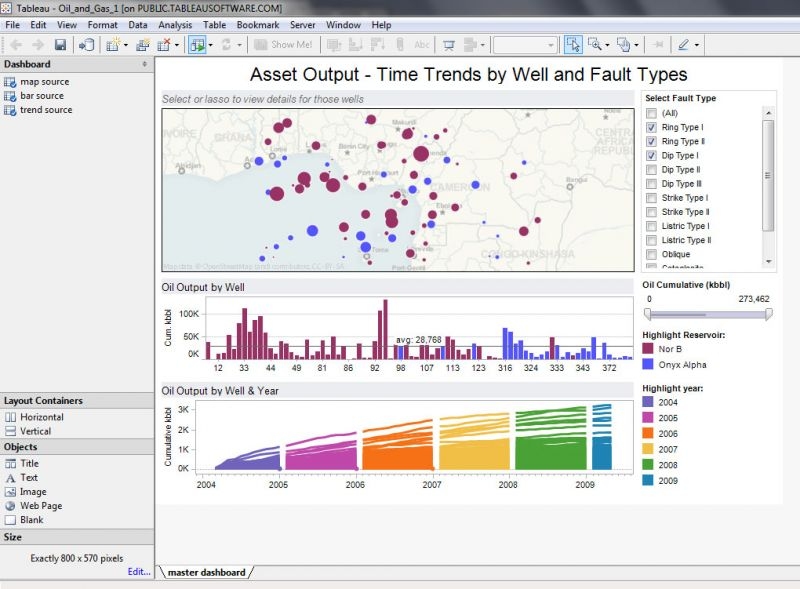
Task: Select the Web Page object
Action: [x=40, y=506]
